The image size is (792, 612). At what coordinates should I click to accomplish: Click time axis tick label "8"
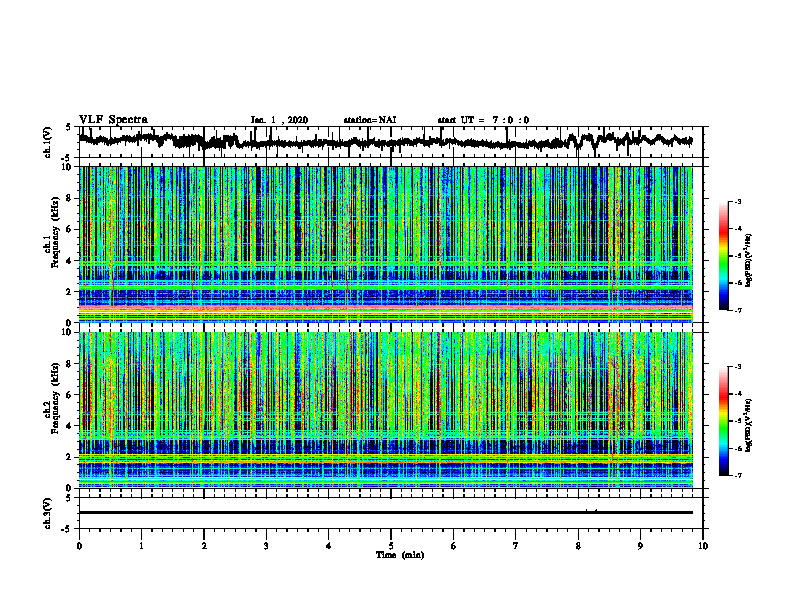[578, 546]
